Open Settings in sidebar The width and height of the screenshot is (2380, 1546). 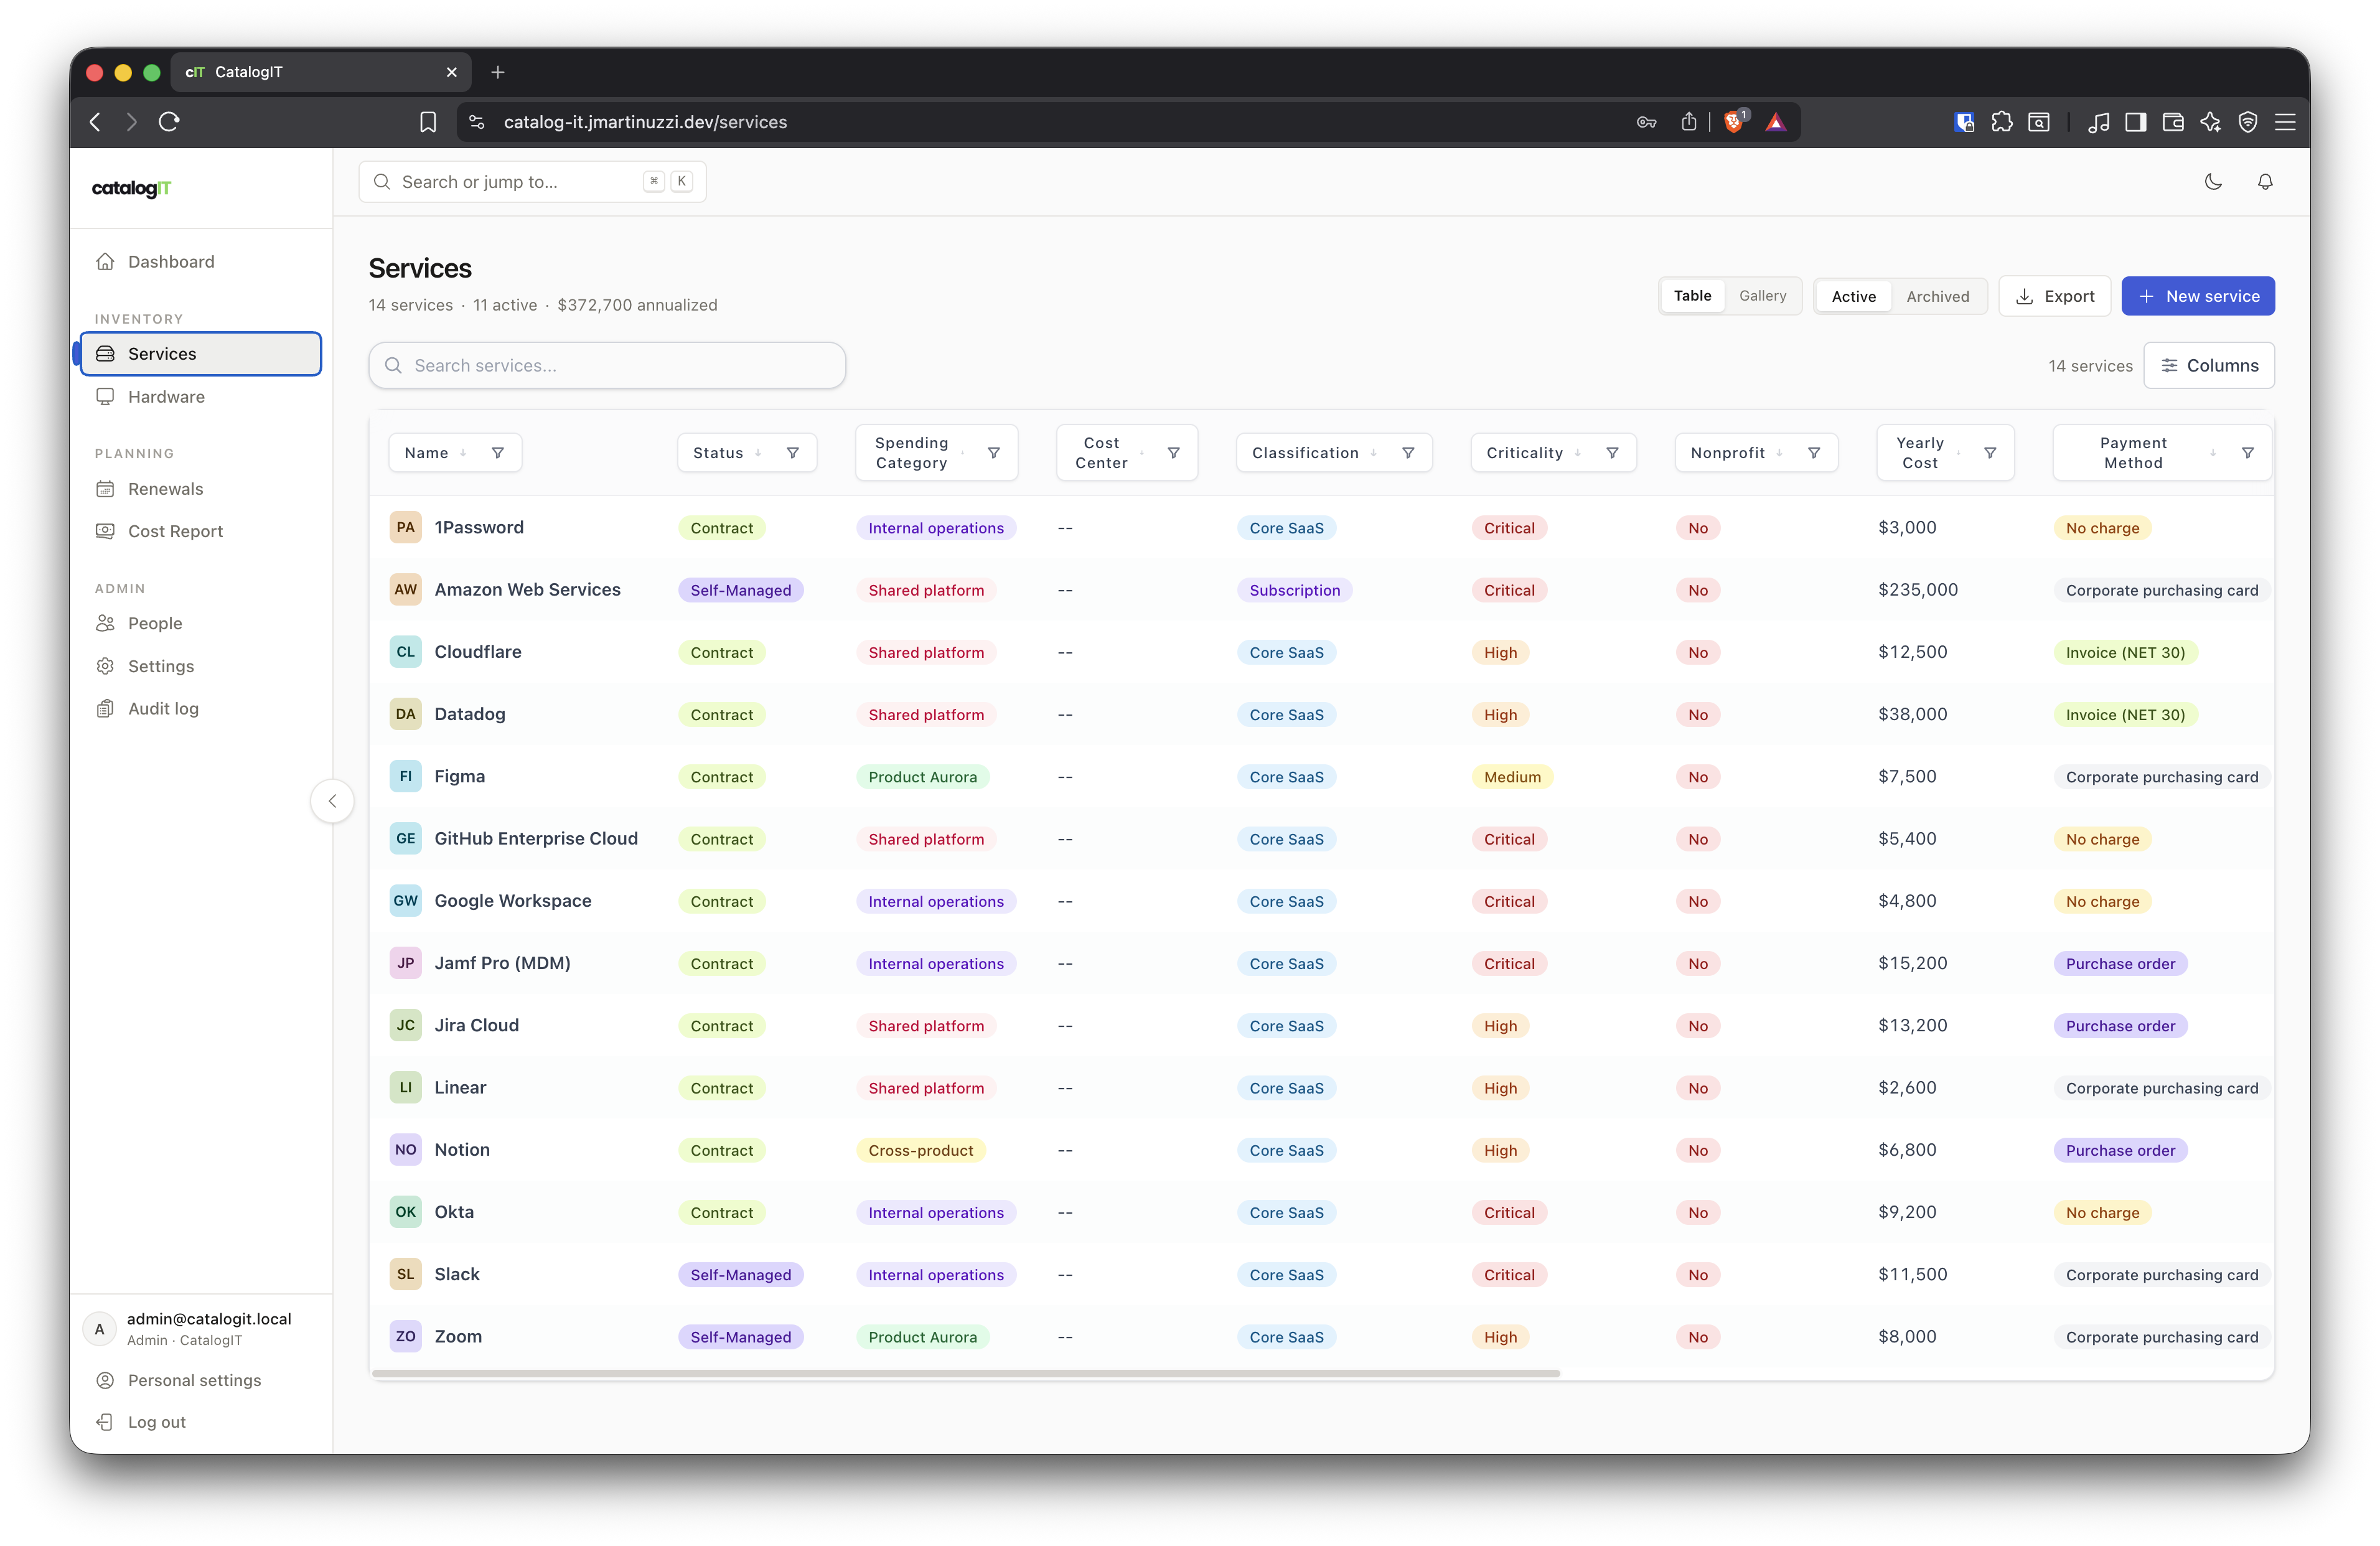[x=201, y=666]
